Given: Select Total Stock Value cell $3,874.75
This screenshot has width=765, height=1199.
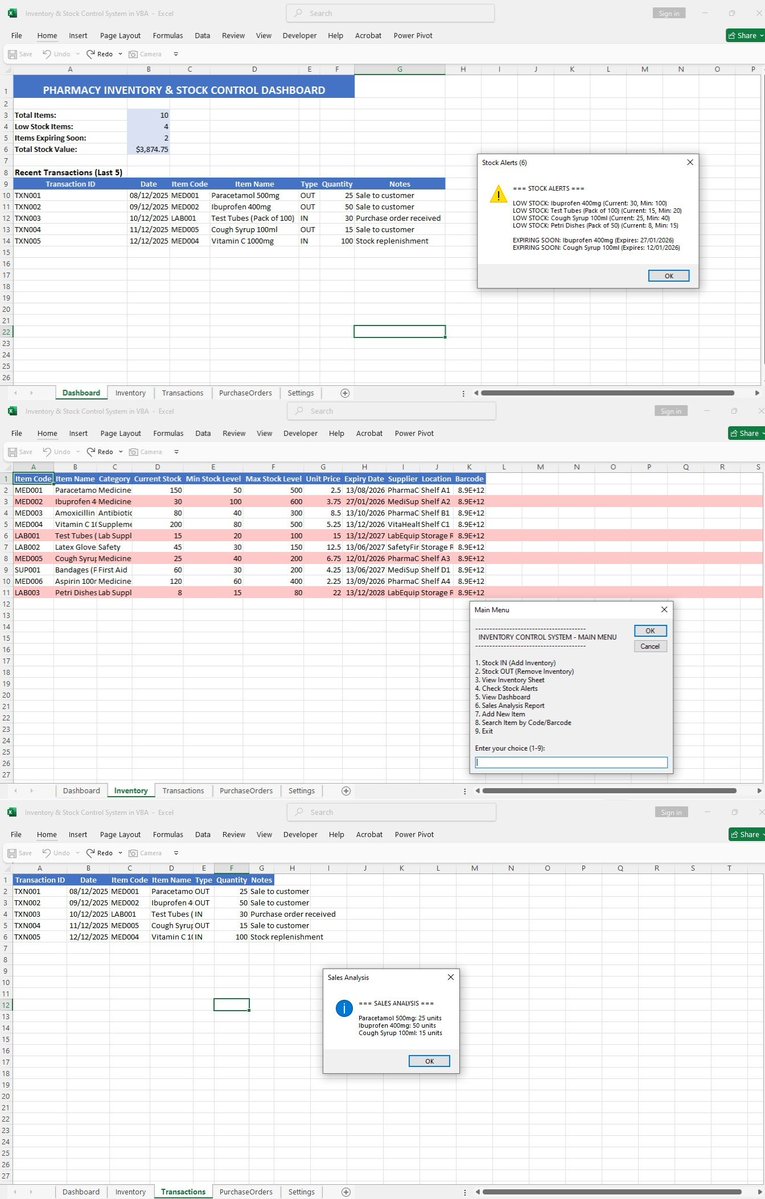Looking at the screenshot, I should 148,149.
